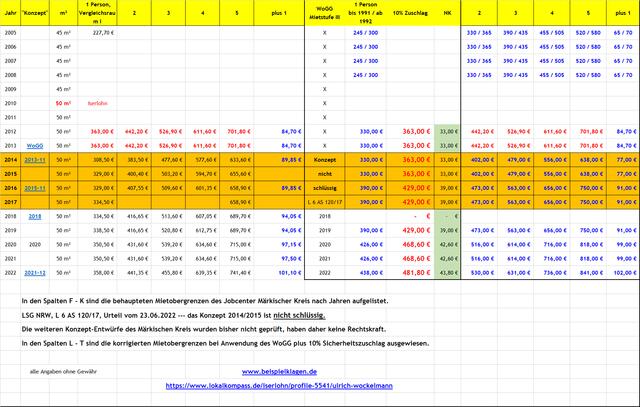Follow the 2015-11 concept link

(x=35, y=188)
